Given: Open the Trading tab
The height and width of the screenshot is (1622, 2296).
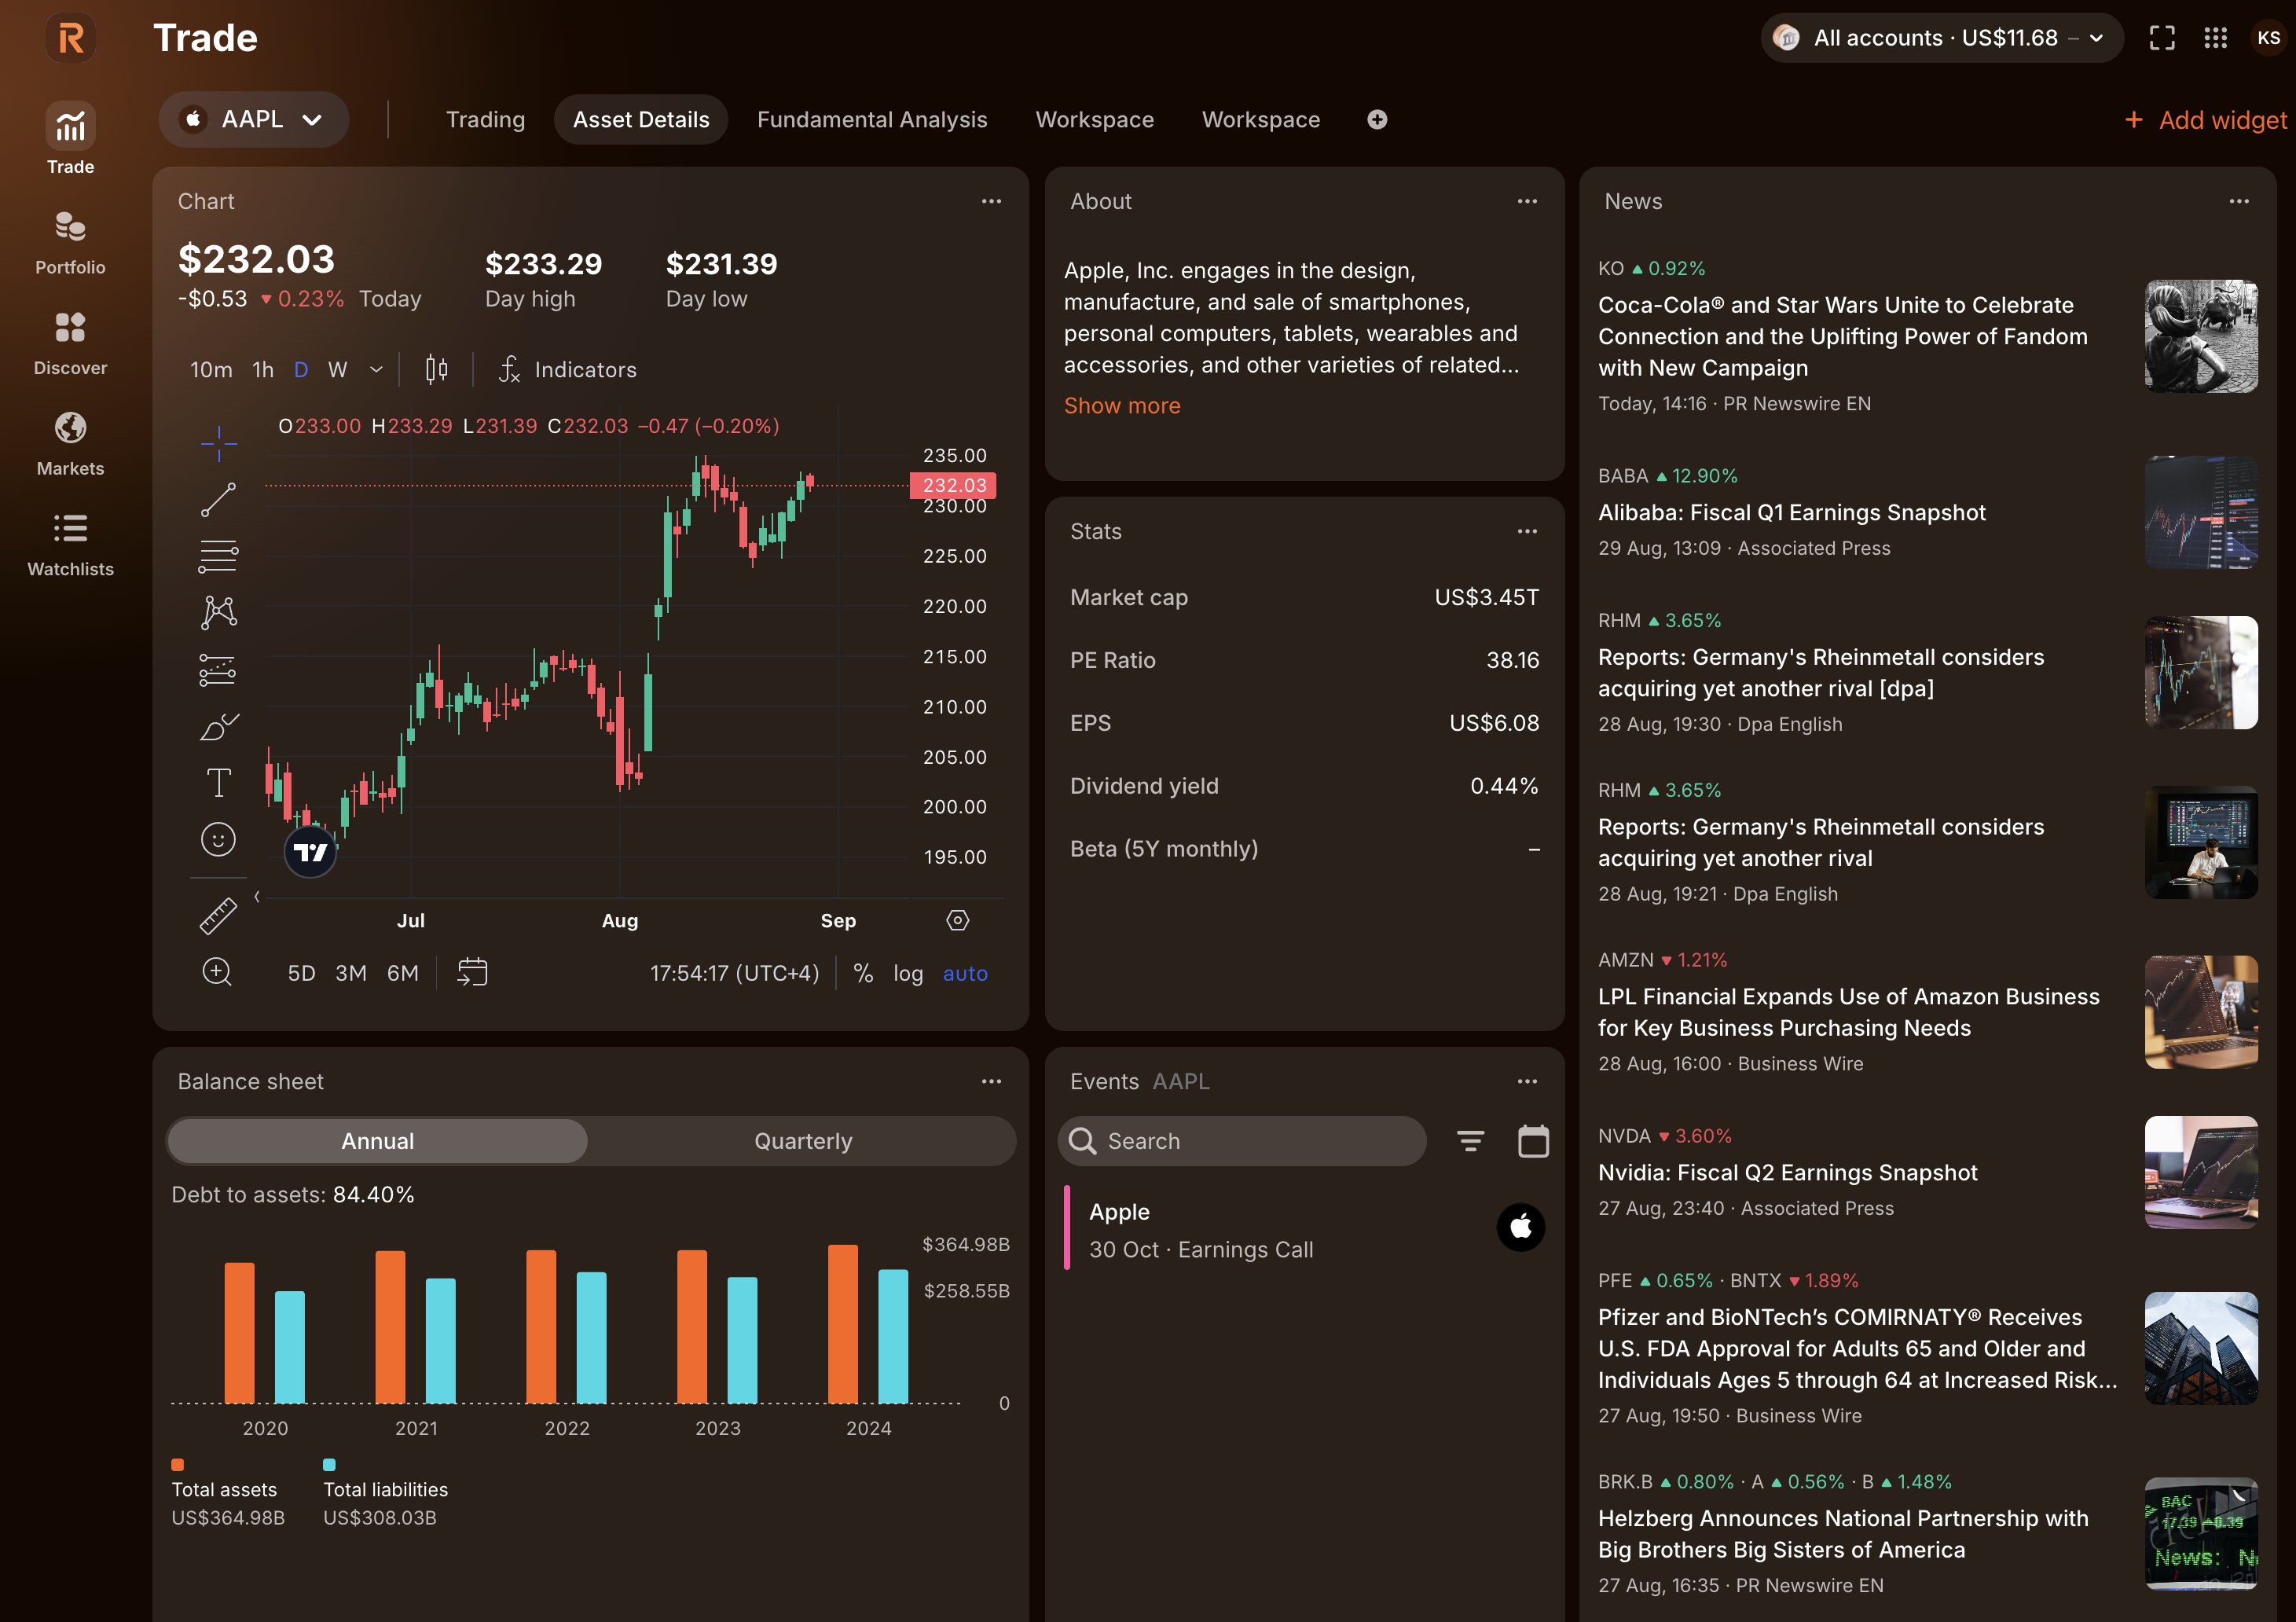Looking at the screenshot, I should (485, 119).
